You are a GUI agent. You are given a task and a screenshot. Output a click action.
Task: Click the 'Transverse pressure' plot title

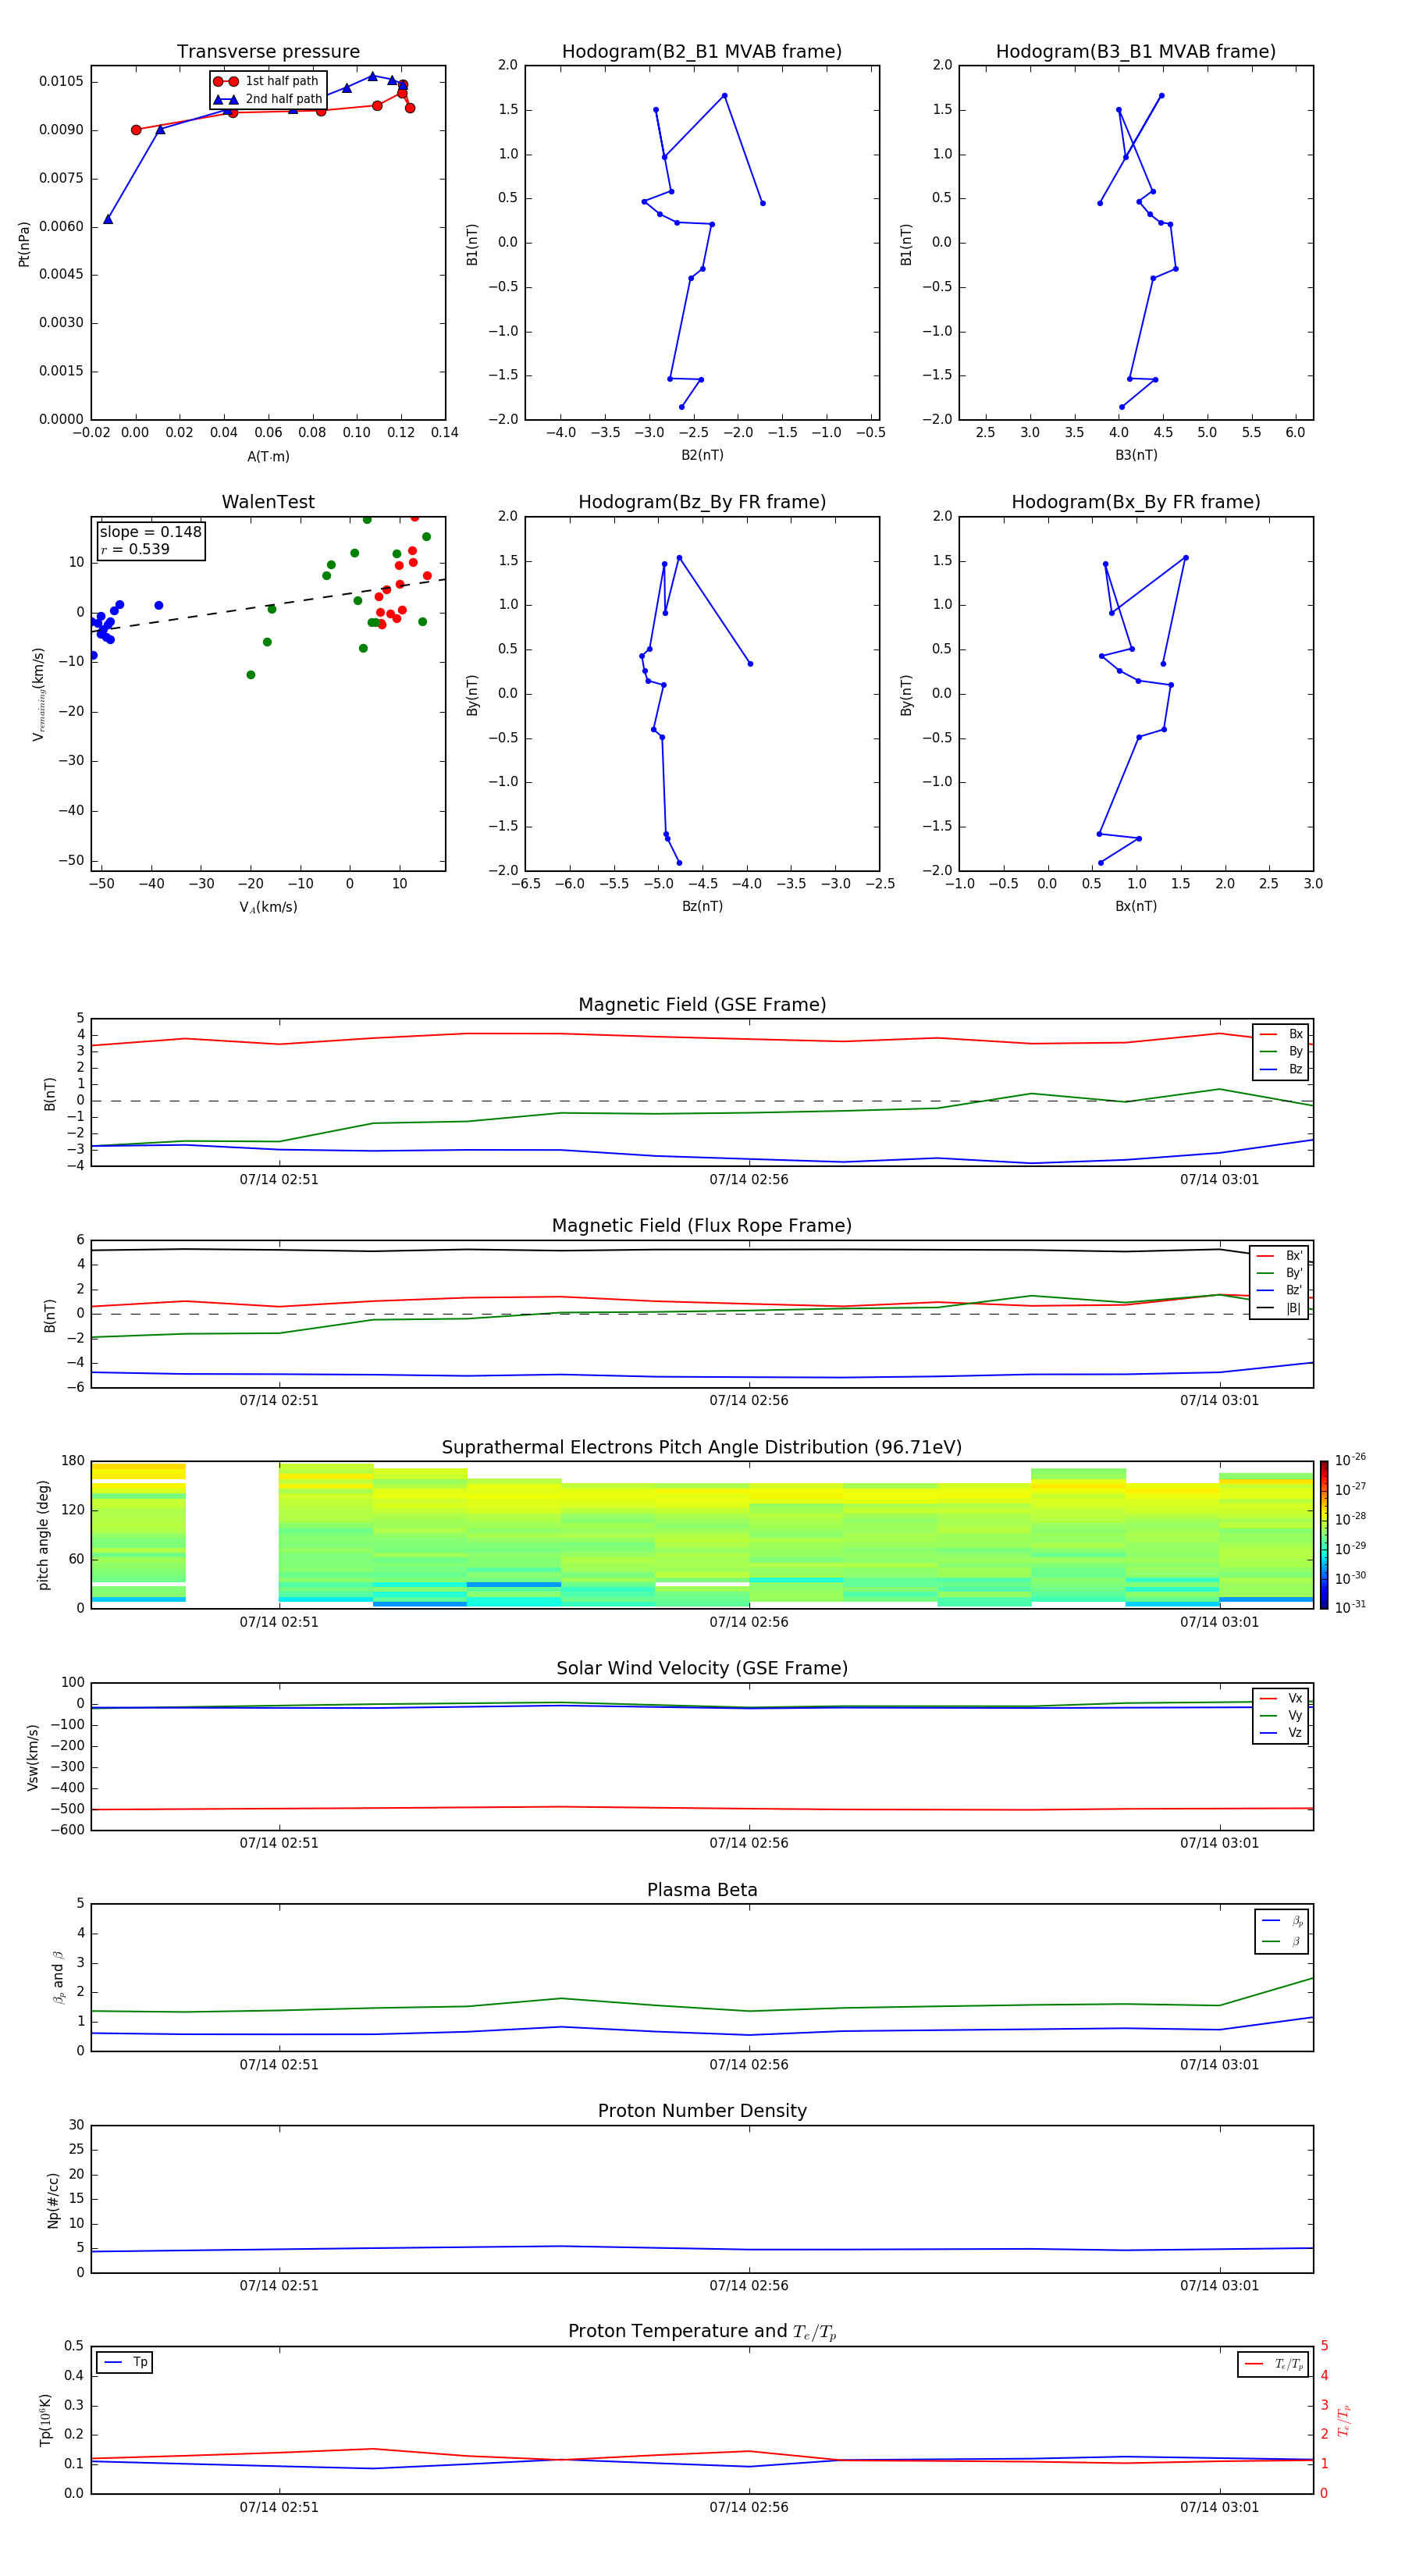pos(268,52)
